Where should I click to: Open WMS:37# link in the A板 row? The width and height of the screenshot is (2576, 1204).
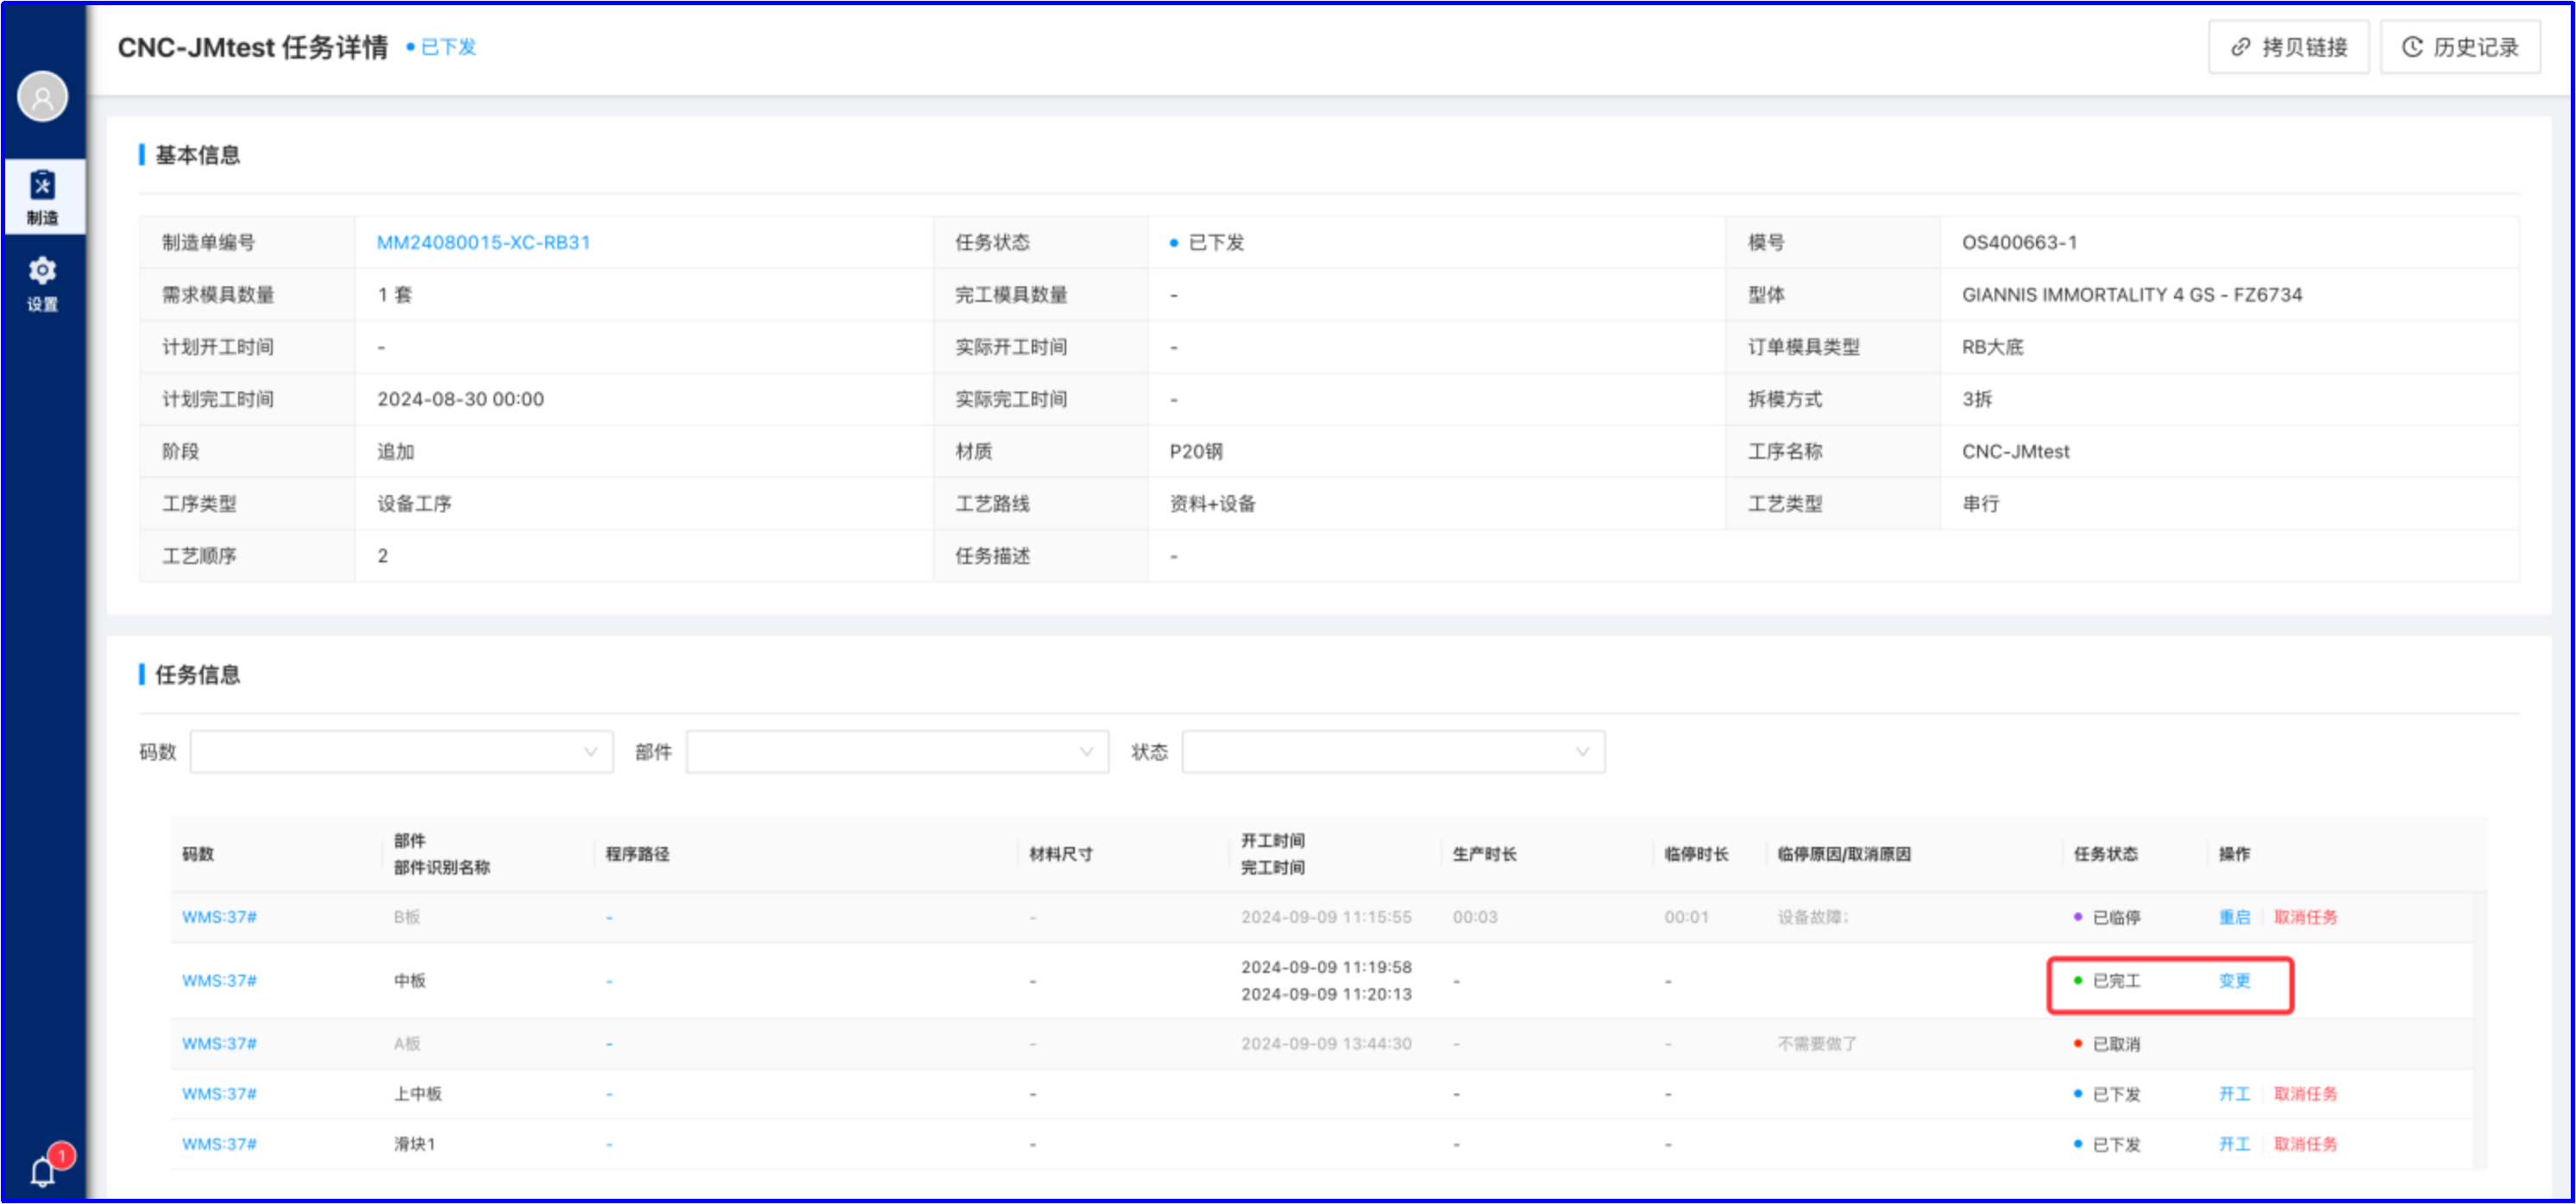[x=219, y=1044]
